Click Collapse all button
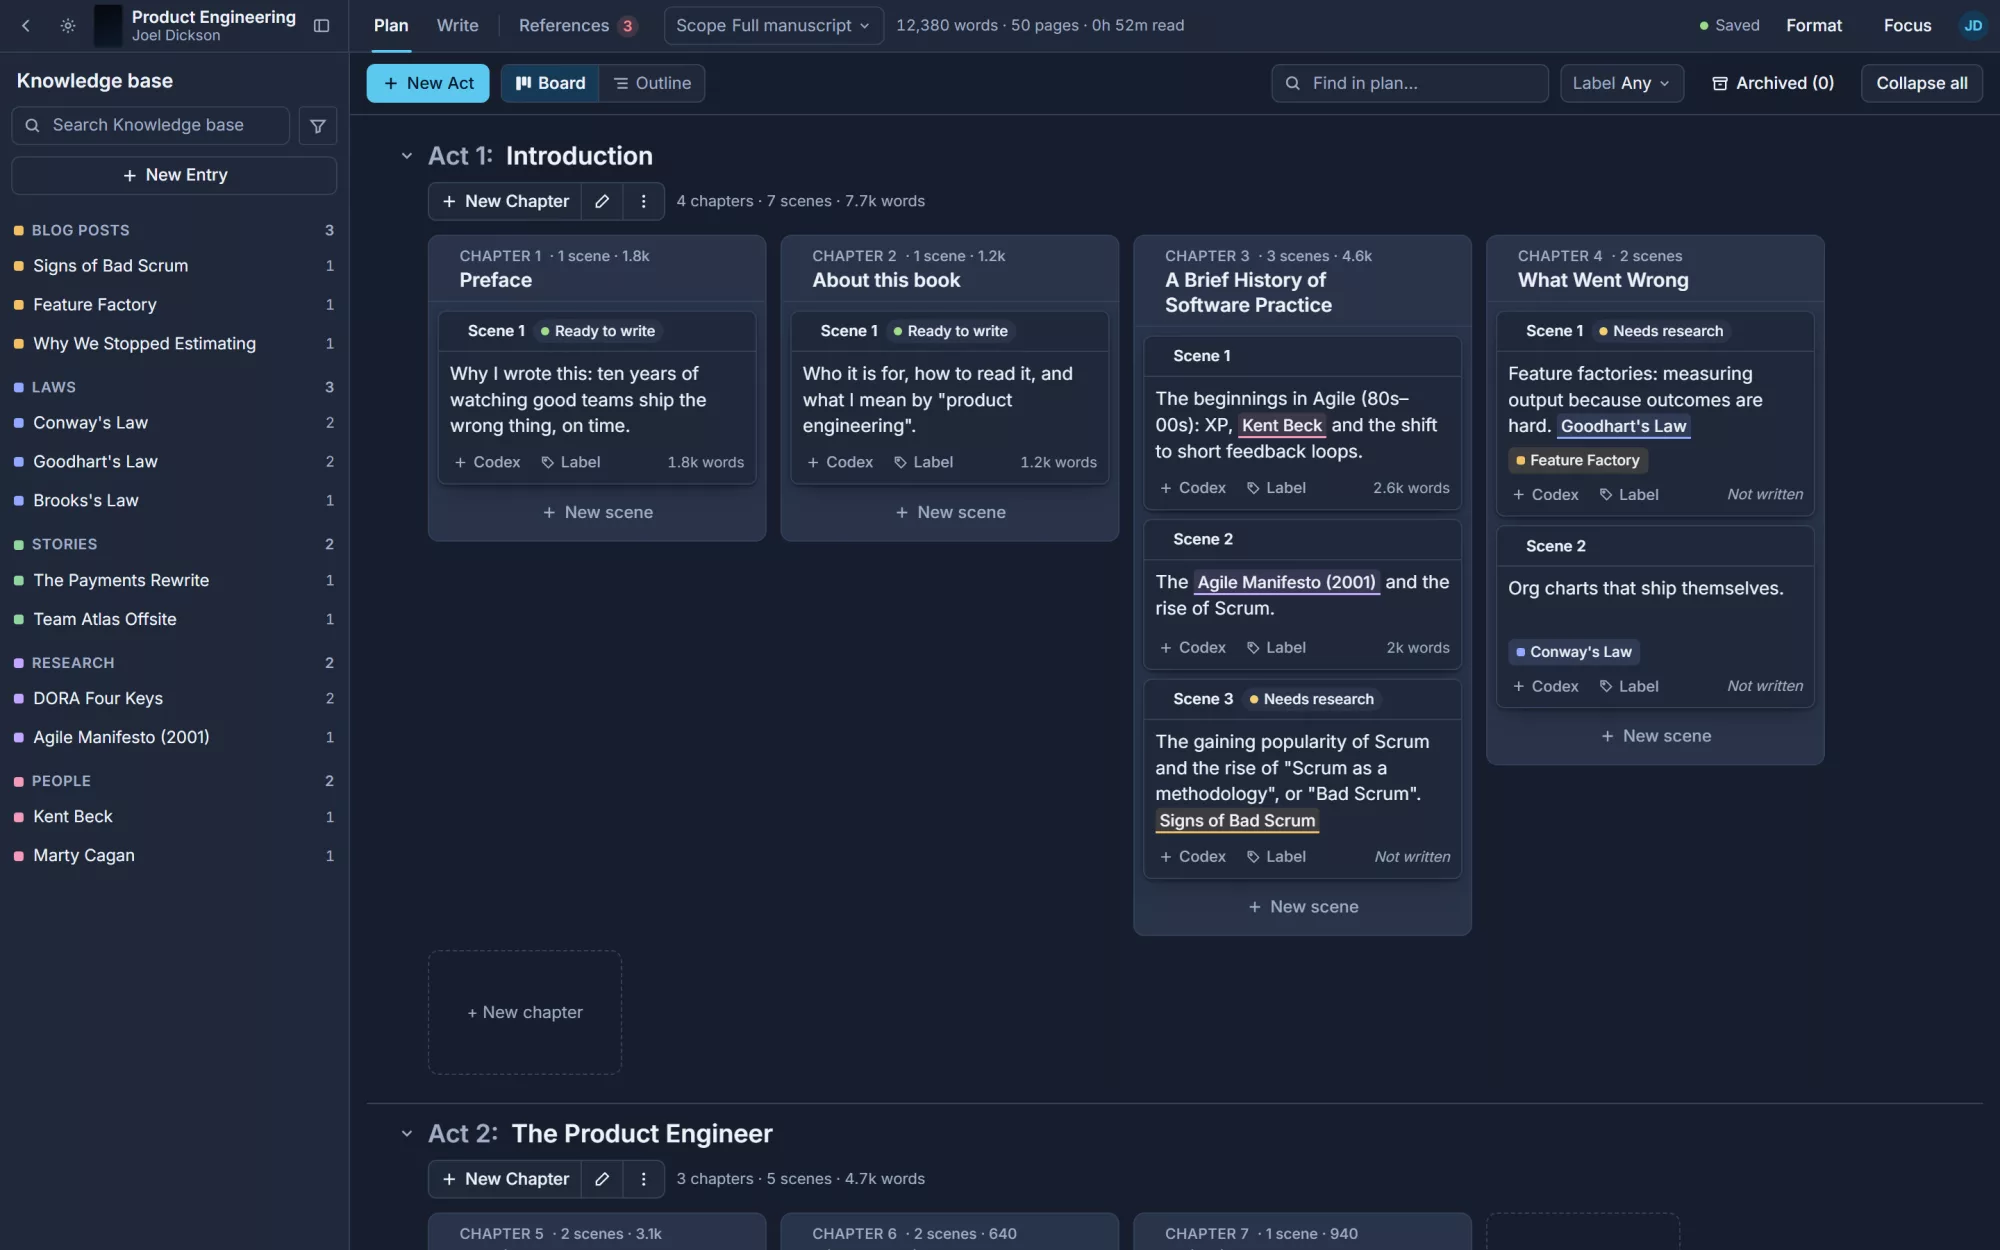Screen dimensions: 2000x1250 (x=1921, y=83)
